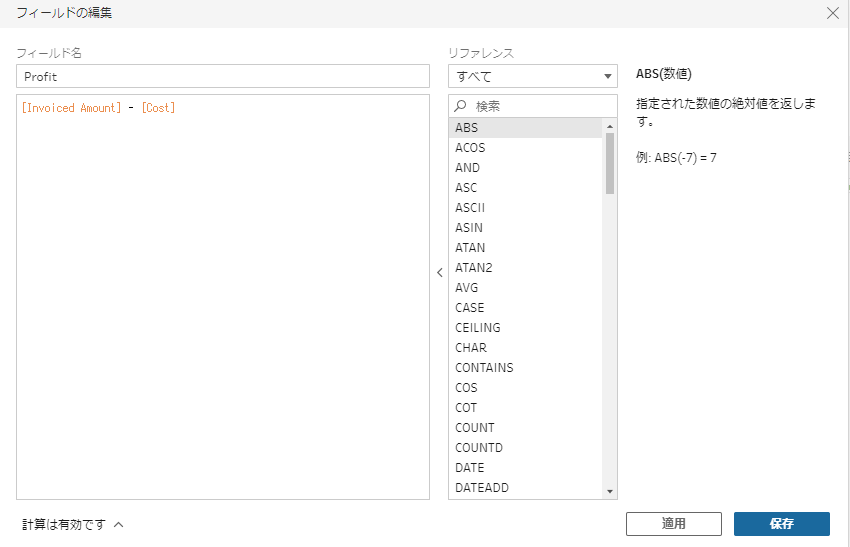Click the function list scroll down arrow

[610, 491]
